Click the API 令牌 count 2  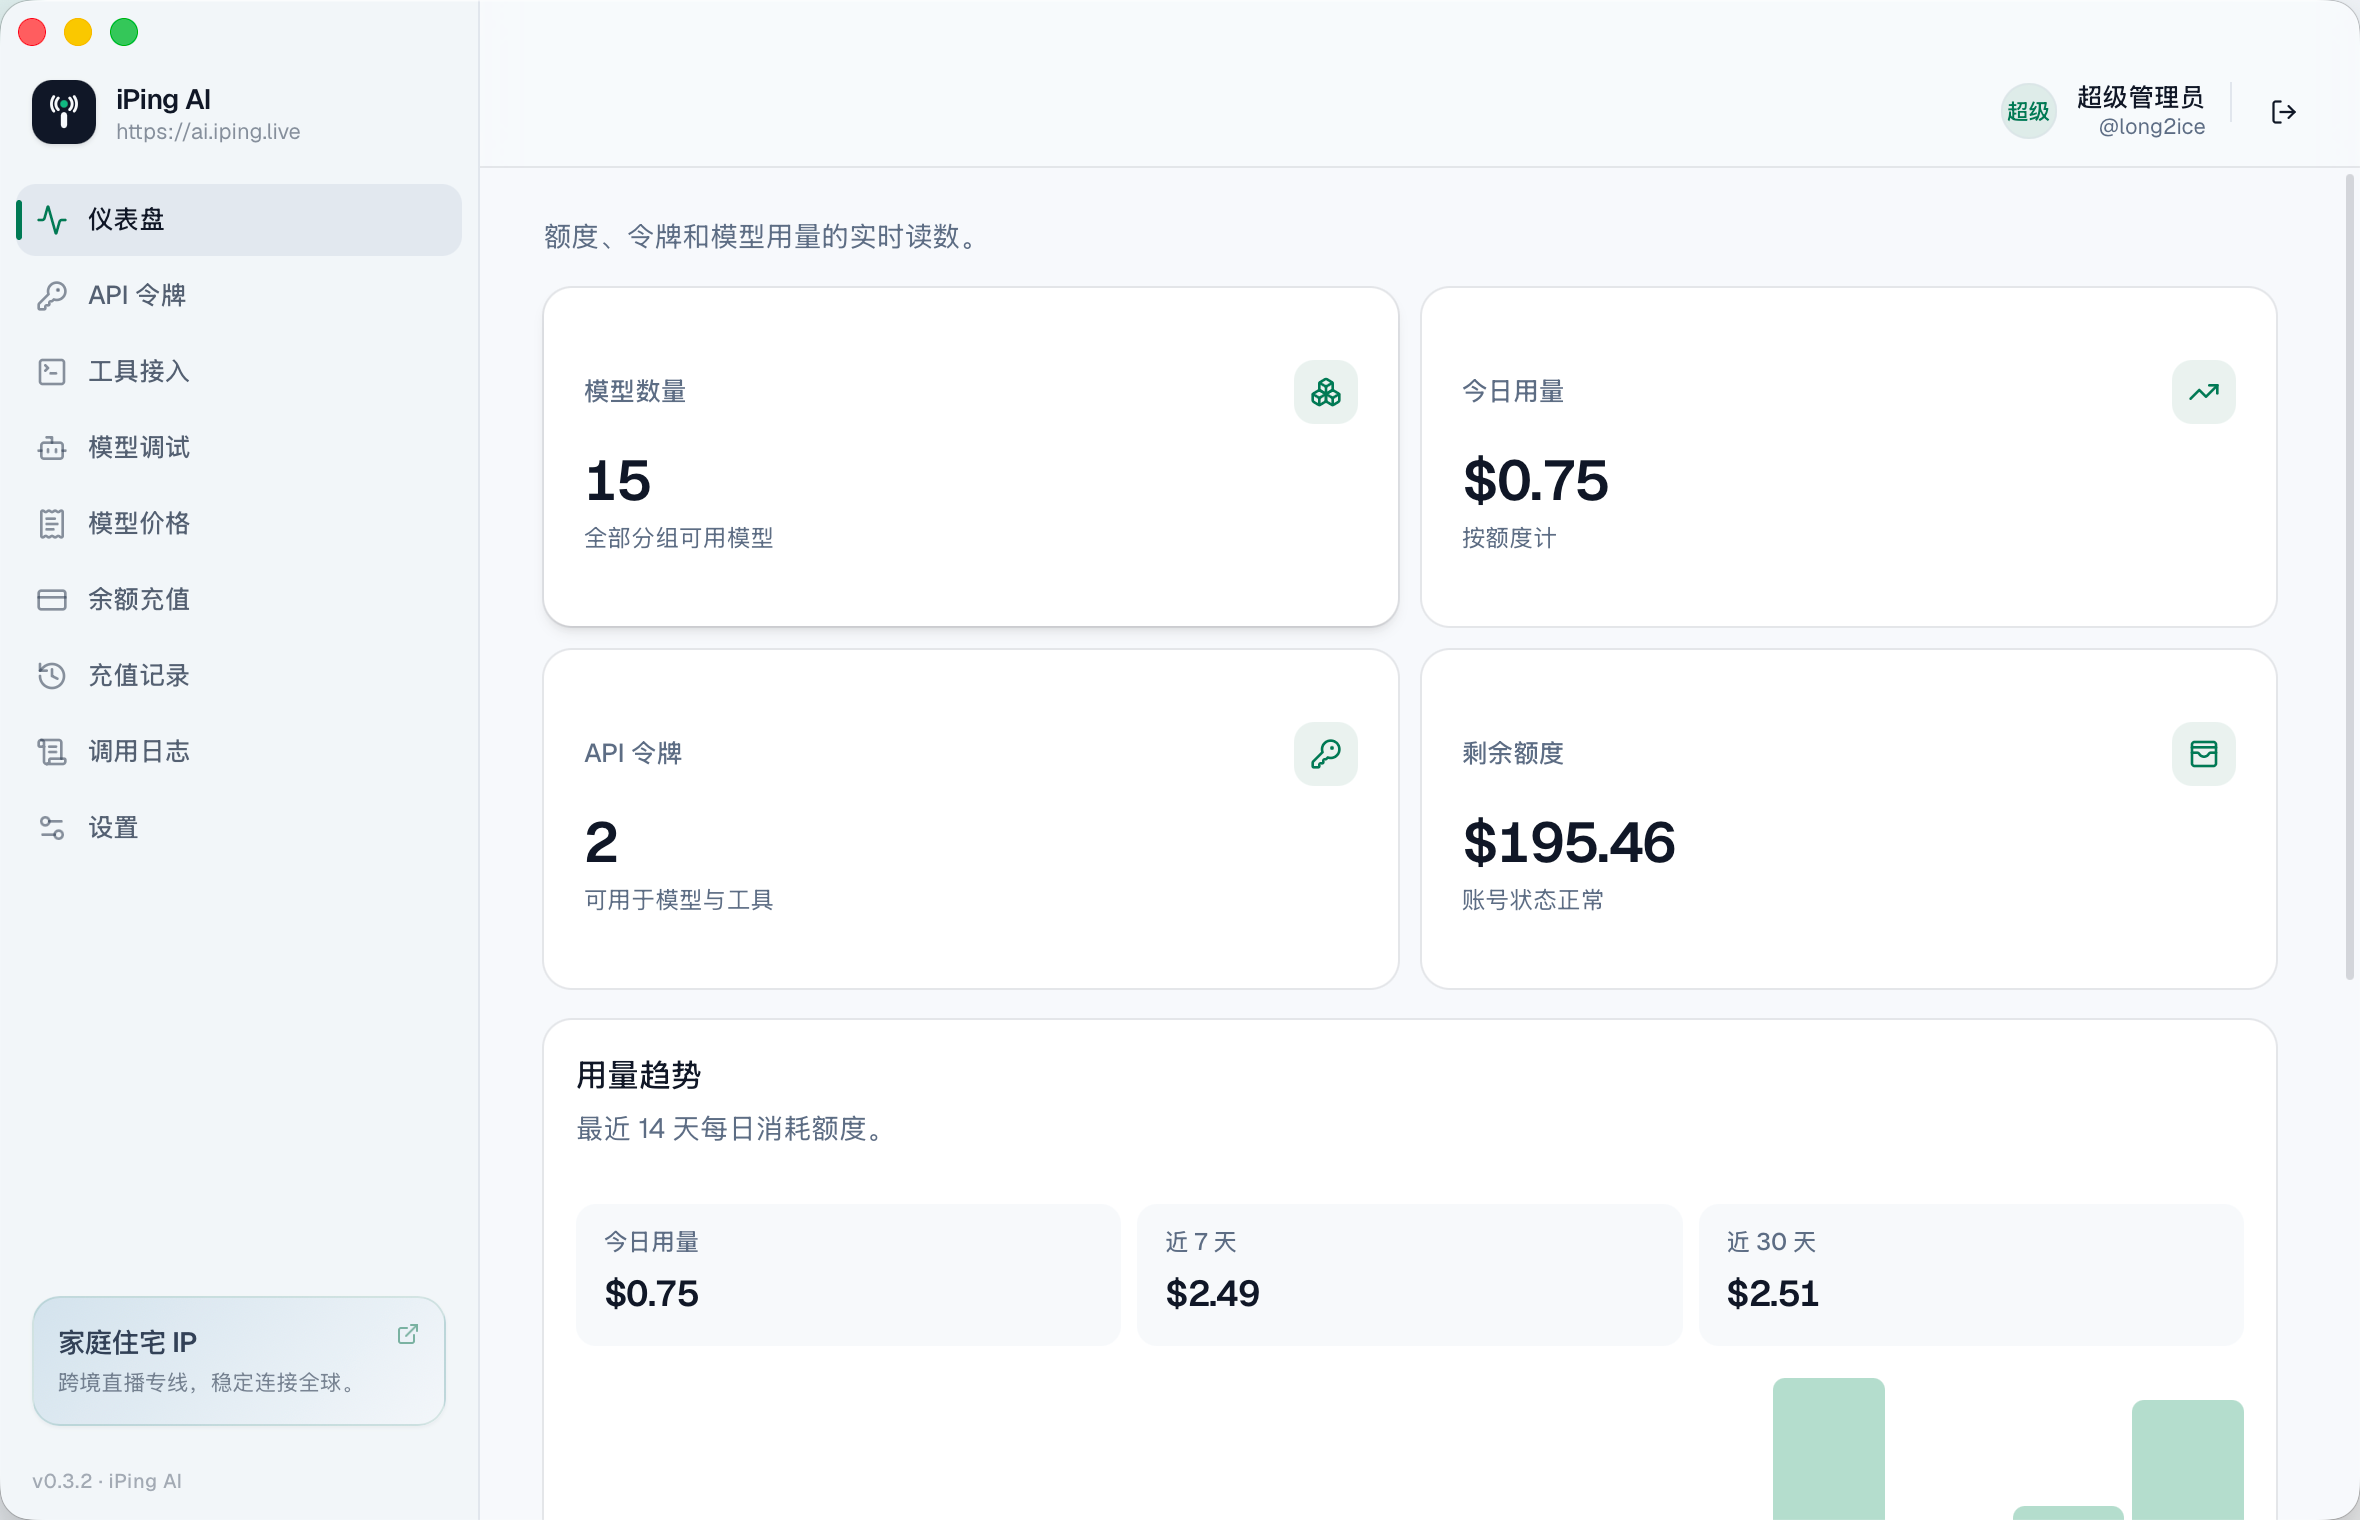point(601,843)
